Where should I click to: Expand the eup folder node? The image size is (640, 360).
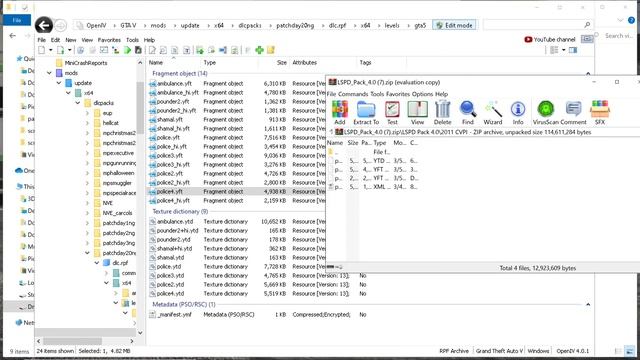click(87, 113)
